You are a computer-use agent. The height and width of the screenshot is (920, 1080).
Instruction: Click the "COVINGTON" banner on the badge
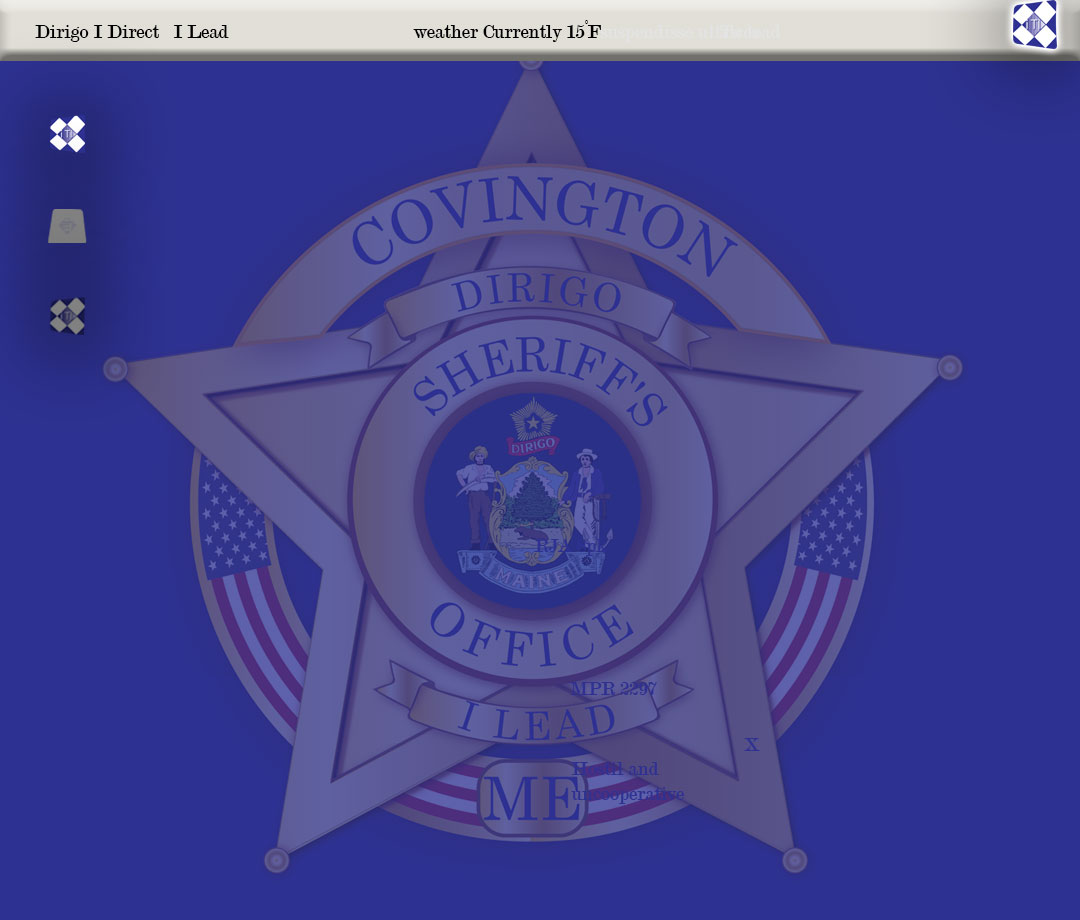pyautogui.click(x=542, y=232)
